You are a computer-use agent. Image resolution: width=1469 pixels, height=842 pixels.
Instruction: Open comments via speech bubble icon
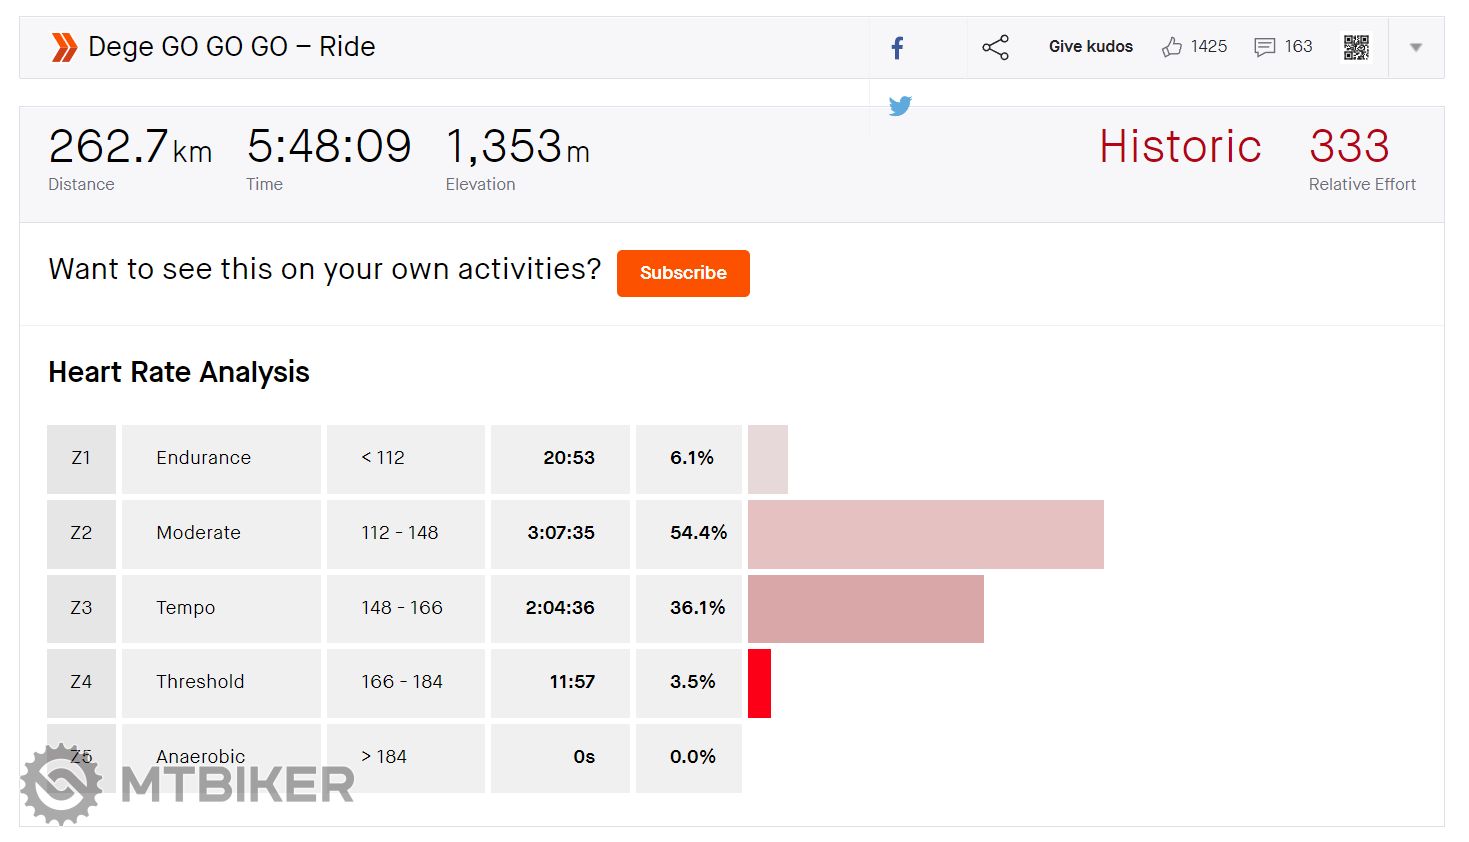(1264, 47)
